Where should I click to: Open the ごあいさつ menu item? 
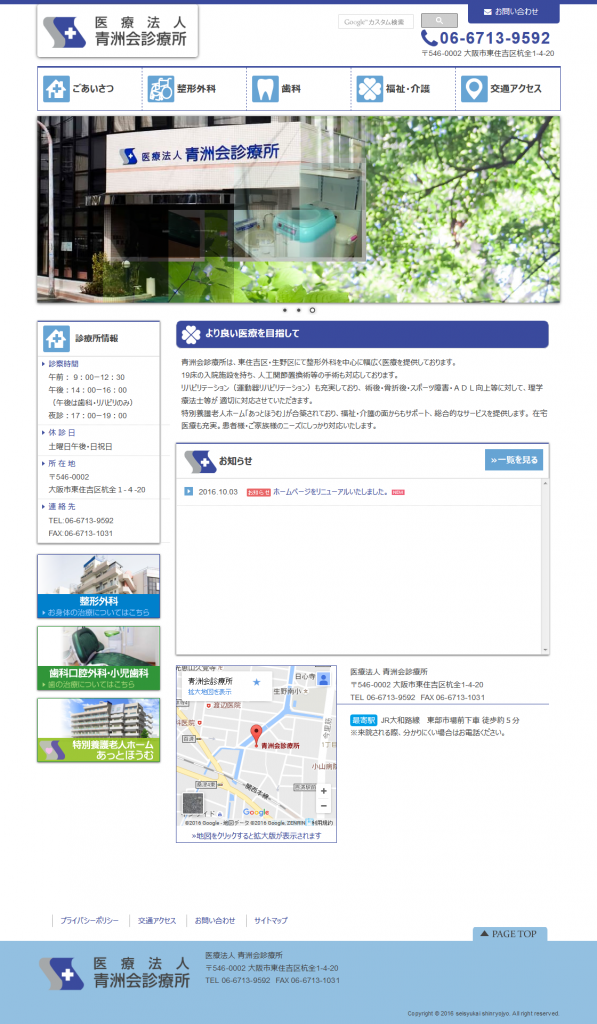(x=90, y=89)
